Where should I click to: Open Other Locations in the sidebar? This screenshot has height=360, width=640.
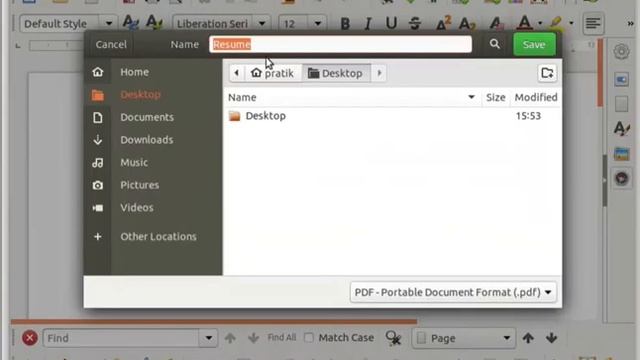(x=158, y=237)
